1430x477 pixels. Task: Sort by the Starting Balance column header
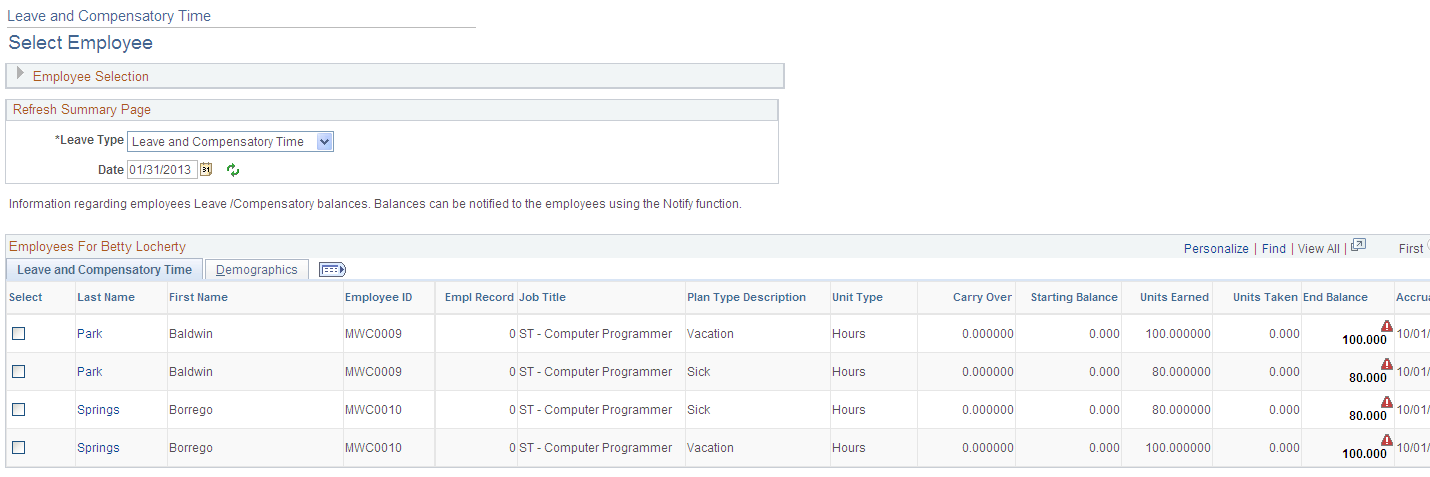click(x=1074, y=297)
